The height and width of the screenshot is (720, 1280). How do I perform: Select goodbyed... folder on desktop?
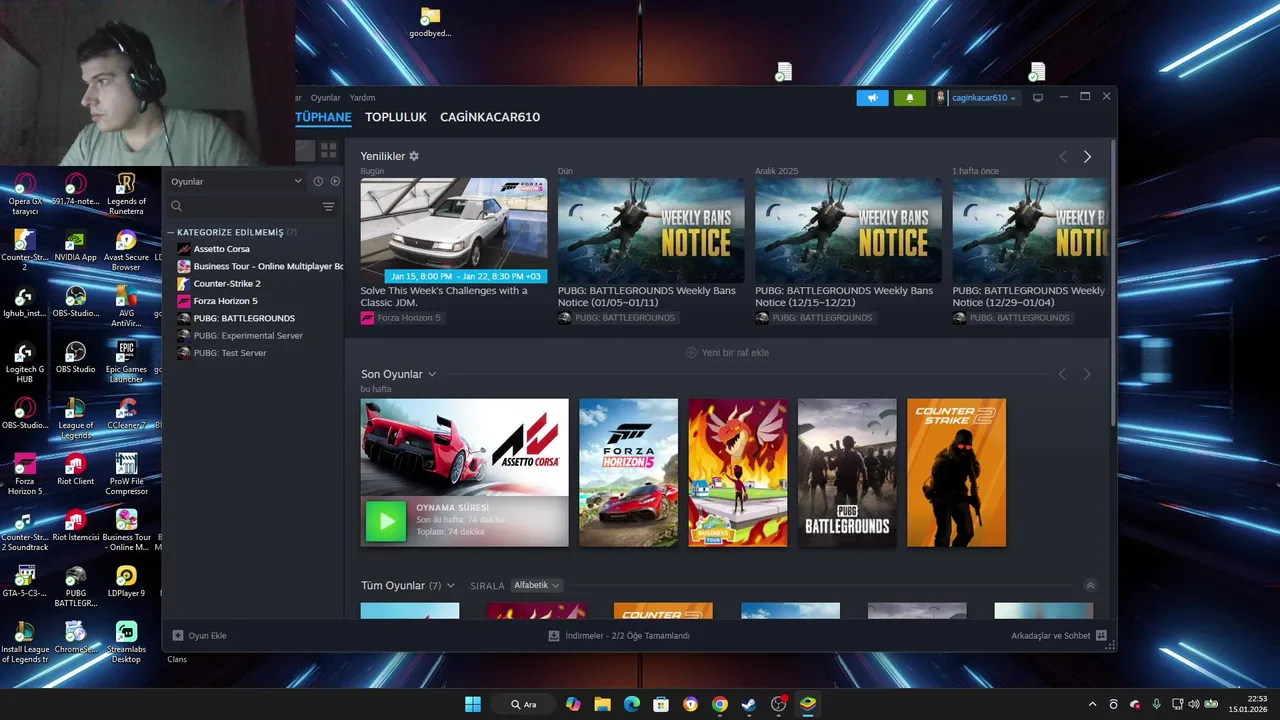click(x=430, y=22)
